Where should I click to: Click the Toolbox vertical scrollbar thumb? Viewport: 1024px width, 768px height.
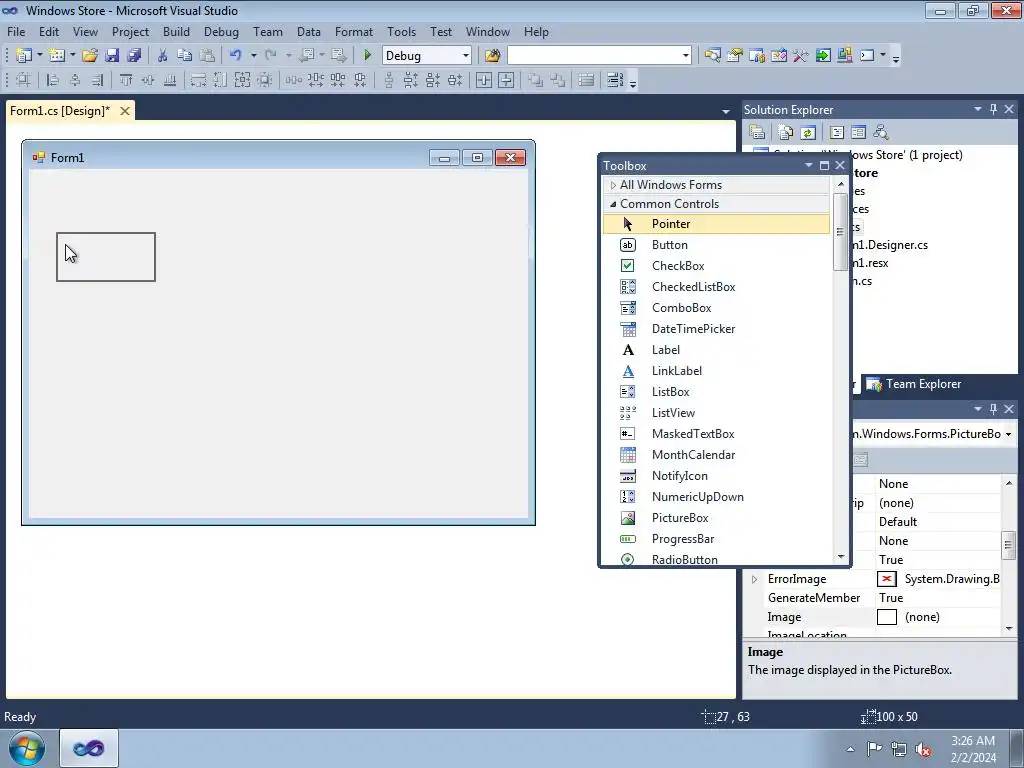[840, 232]
